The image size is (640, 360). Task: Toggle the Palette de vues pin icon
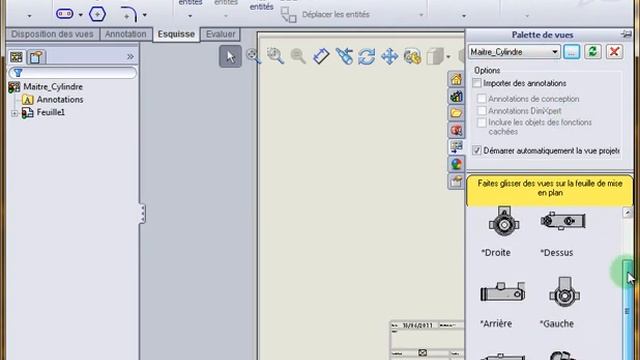(626, 35)
